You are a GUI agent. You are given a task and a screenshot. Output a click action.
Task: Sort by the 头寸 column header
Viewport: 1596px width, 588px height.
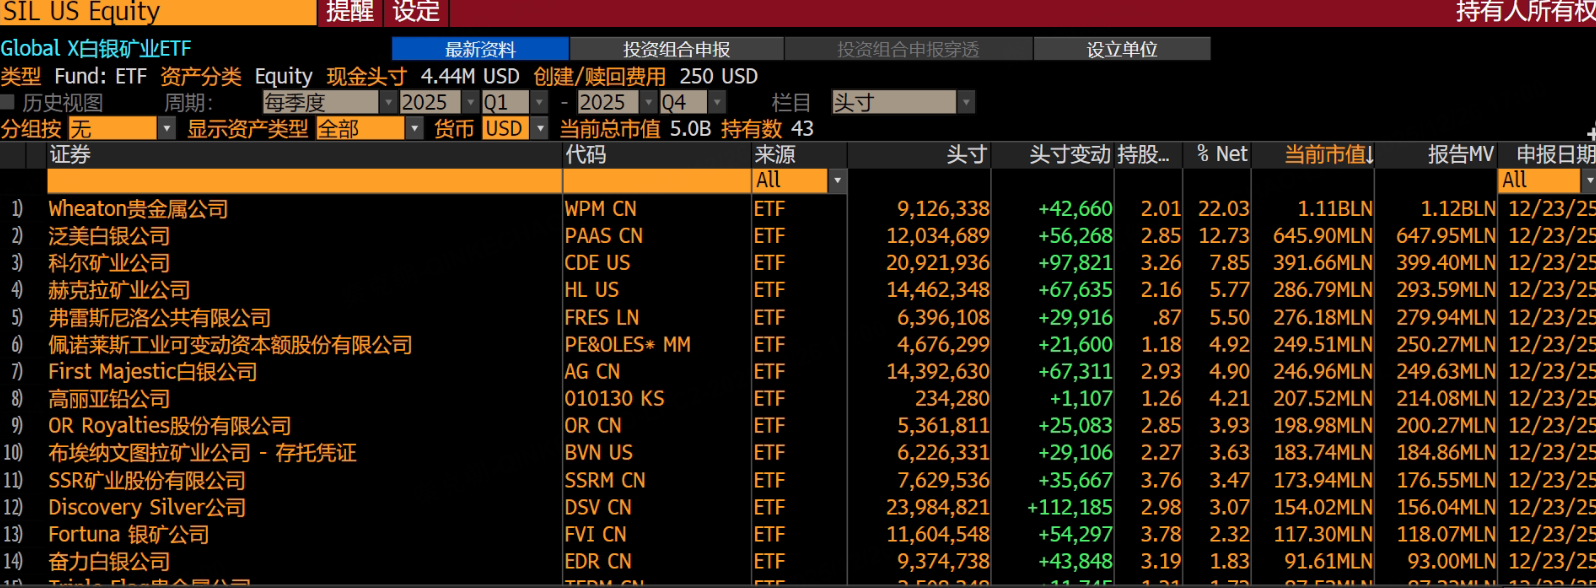tap(920, 155)
